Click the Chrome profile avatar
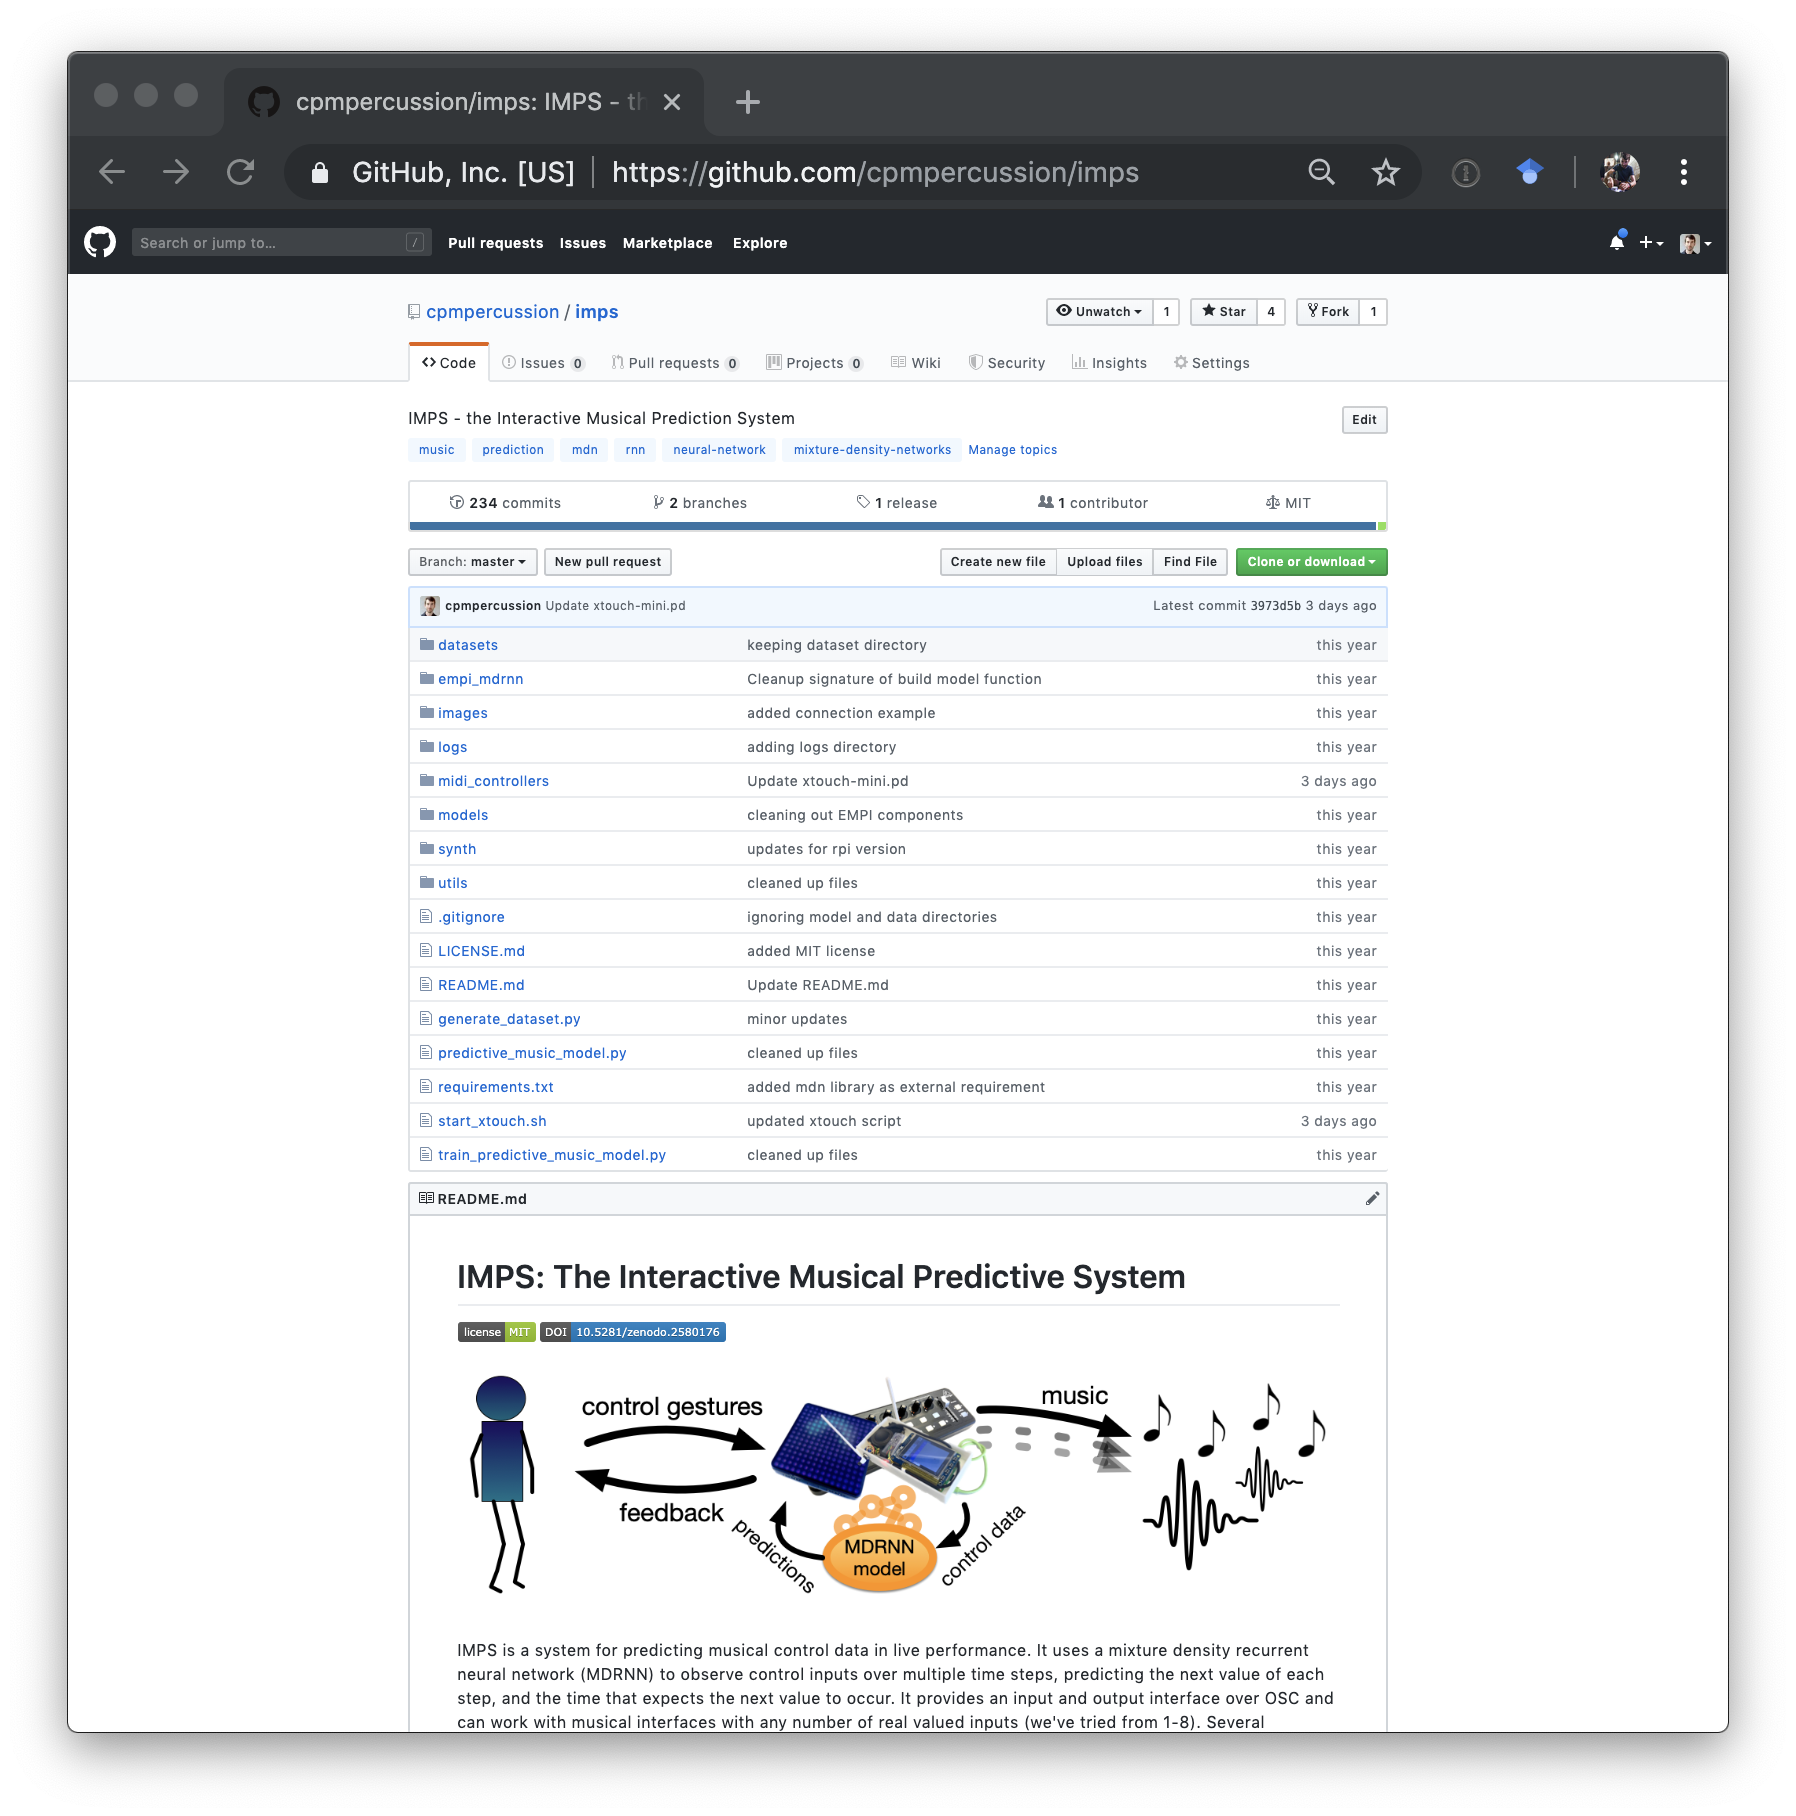The width and height of the screenshot is (1796, 1816). tap(1620, 172)
